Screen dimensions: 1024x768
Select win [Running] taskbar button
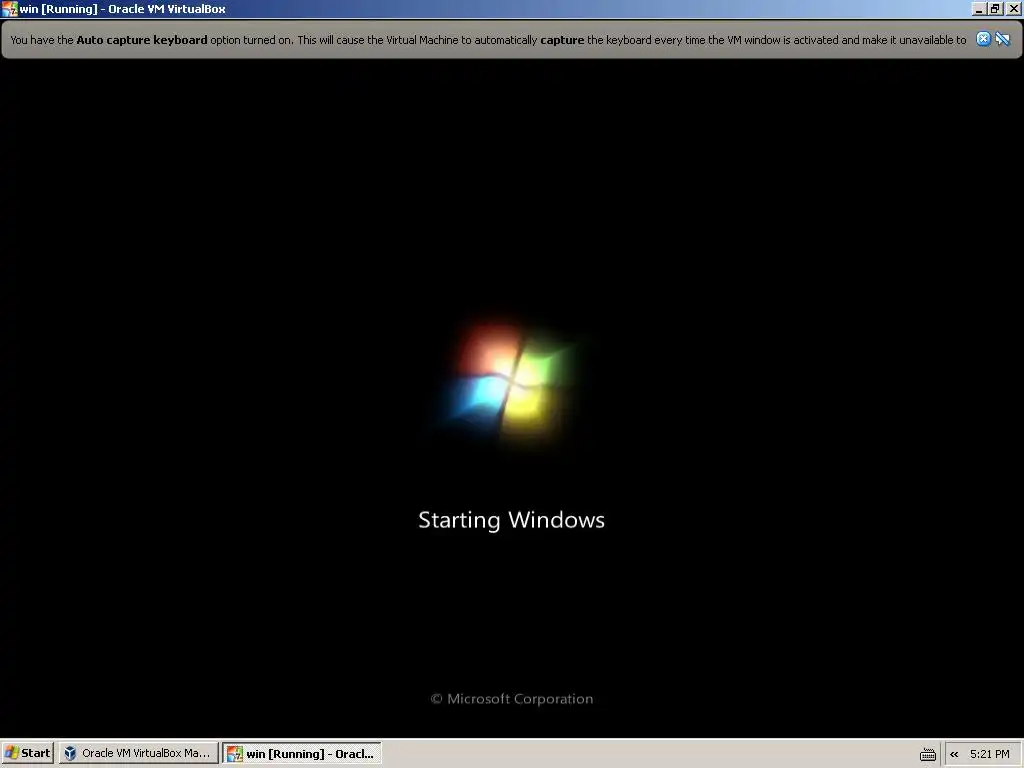pos(302,754)
